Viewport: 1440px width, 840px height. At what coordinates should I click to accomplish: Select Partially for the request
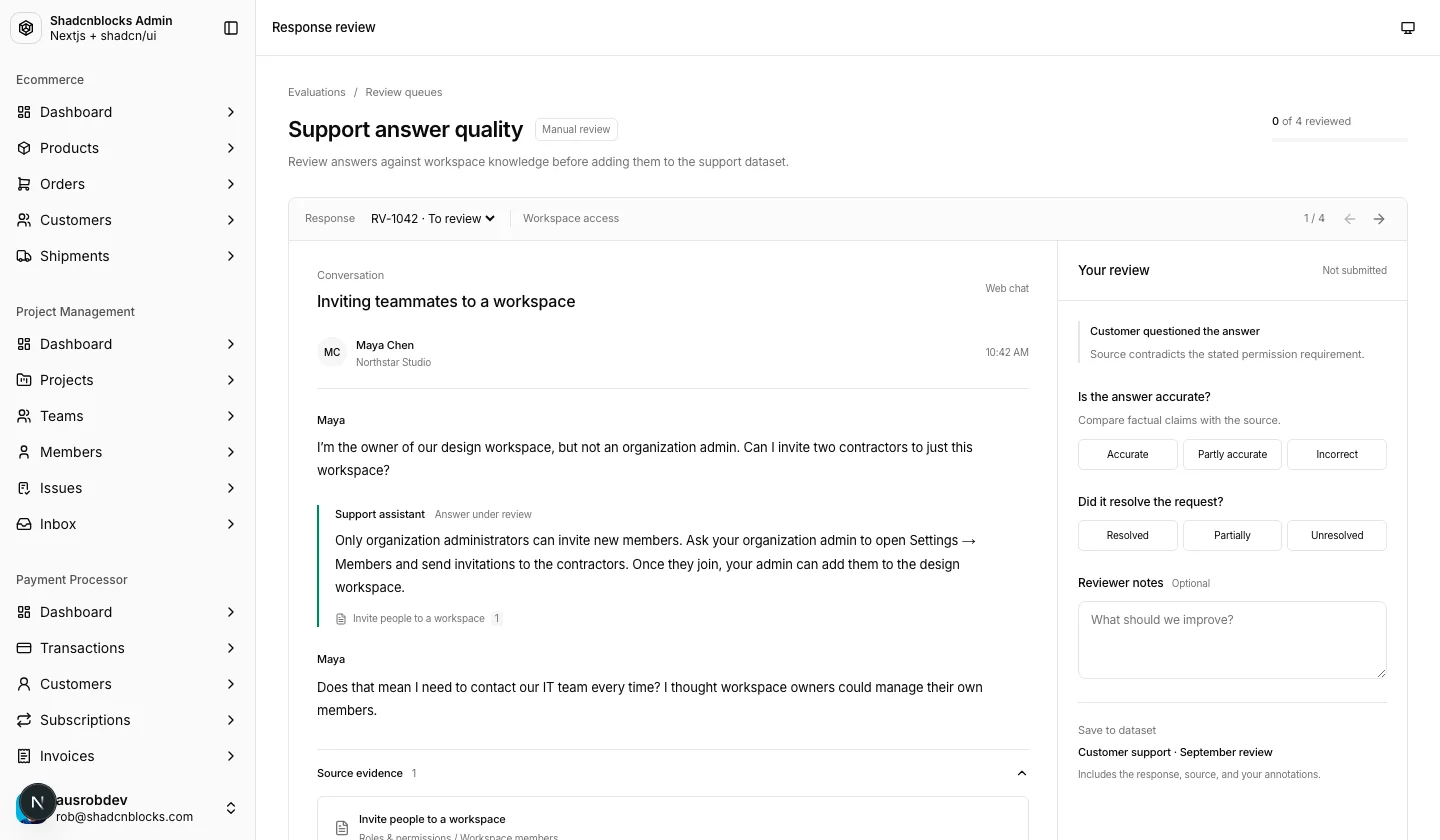pyautogui.click(x=1232, y=535)
